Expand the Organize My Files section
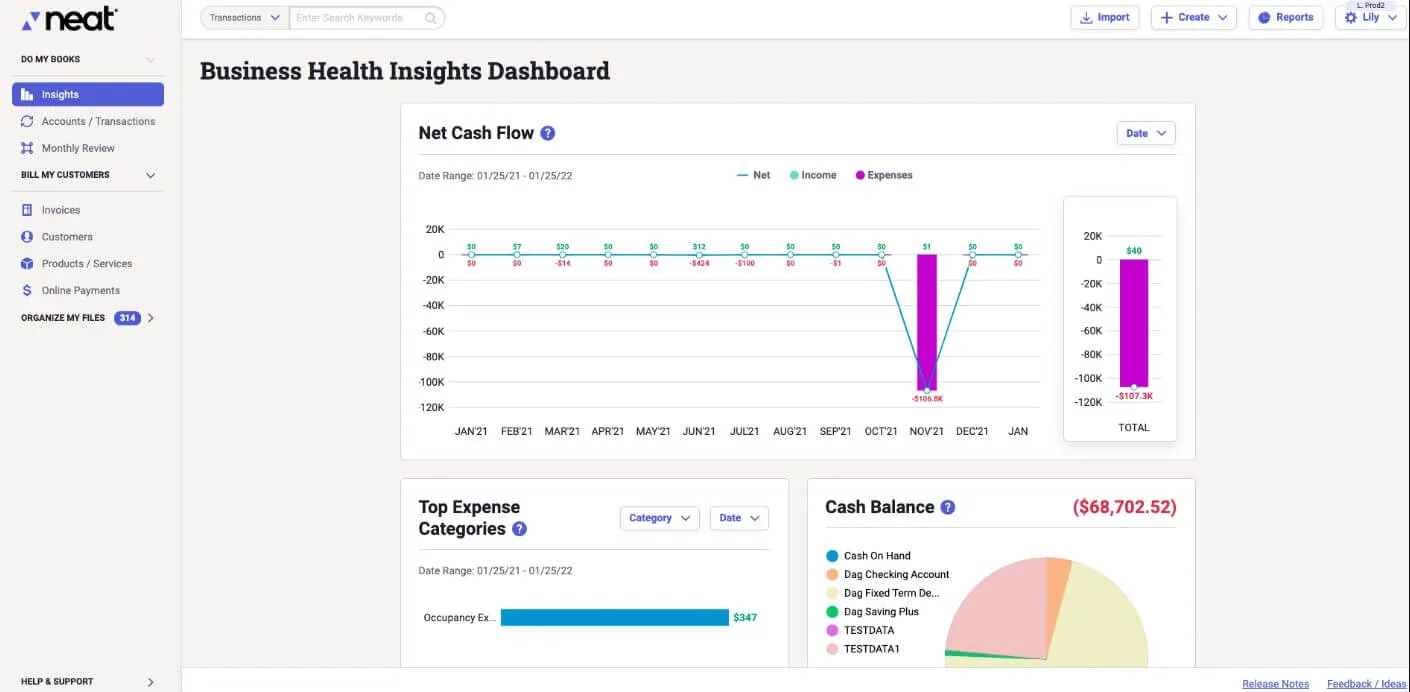 [151, 318]
